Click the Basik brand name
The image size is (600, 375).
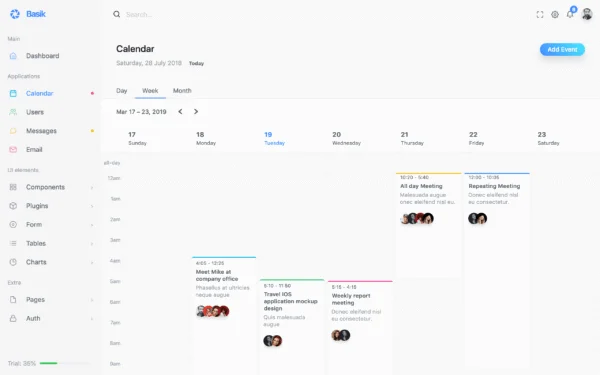36,14
